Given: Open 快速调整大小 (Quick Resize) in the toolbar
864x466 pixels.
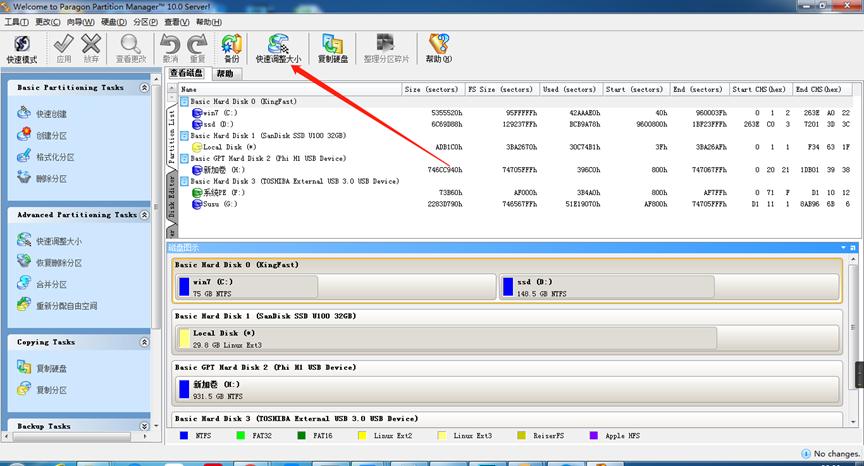Looking at the screenshot, I should [x=277, y=48].
